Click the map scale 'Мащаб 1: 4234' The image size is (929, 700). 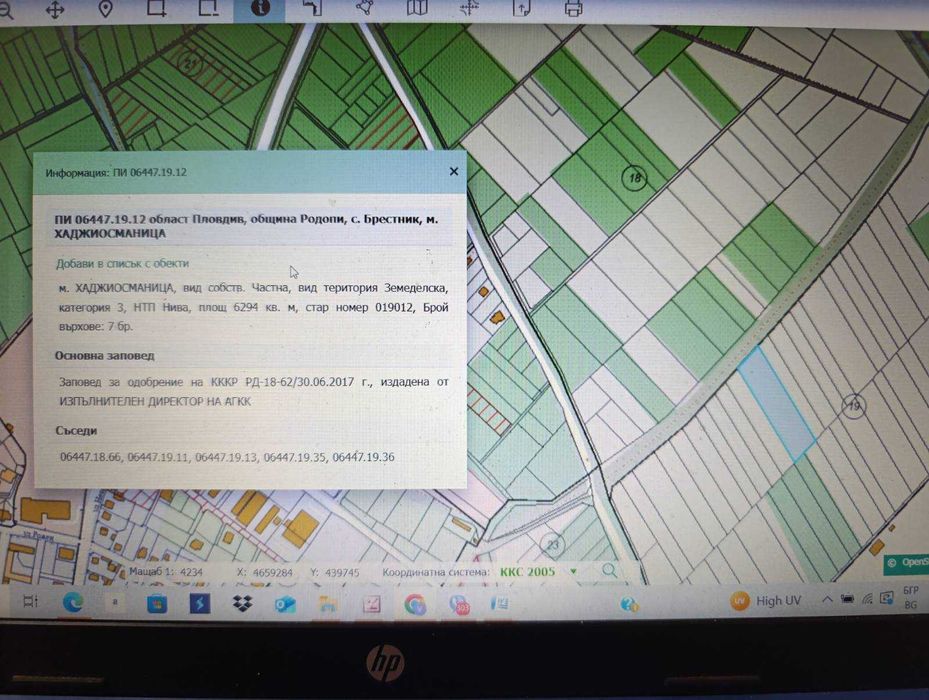165,572
